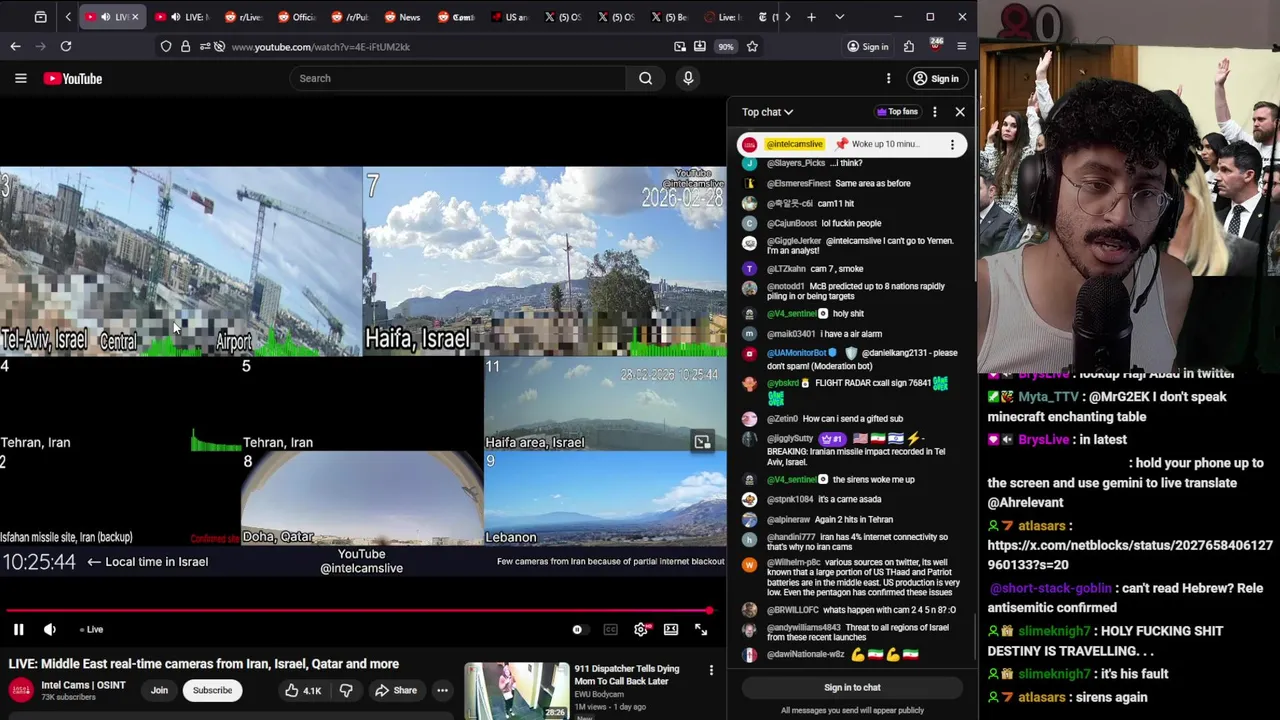
Task: Open Intel Cams | OSINT channel name
Action: coord(84,685)
